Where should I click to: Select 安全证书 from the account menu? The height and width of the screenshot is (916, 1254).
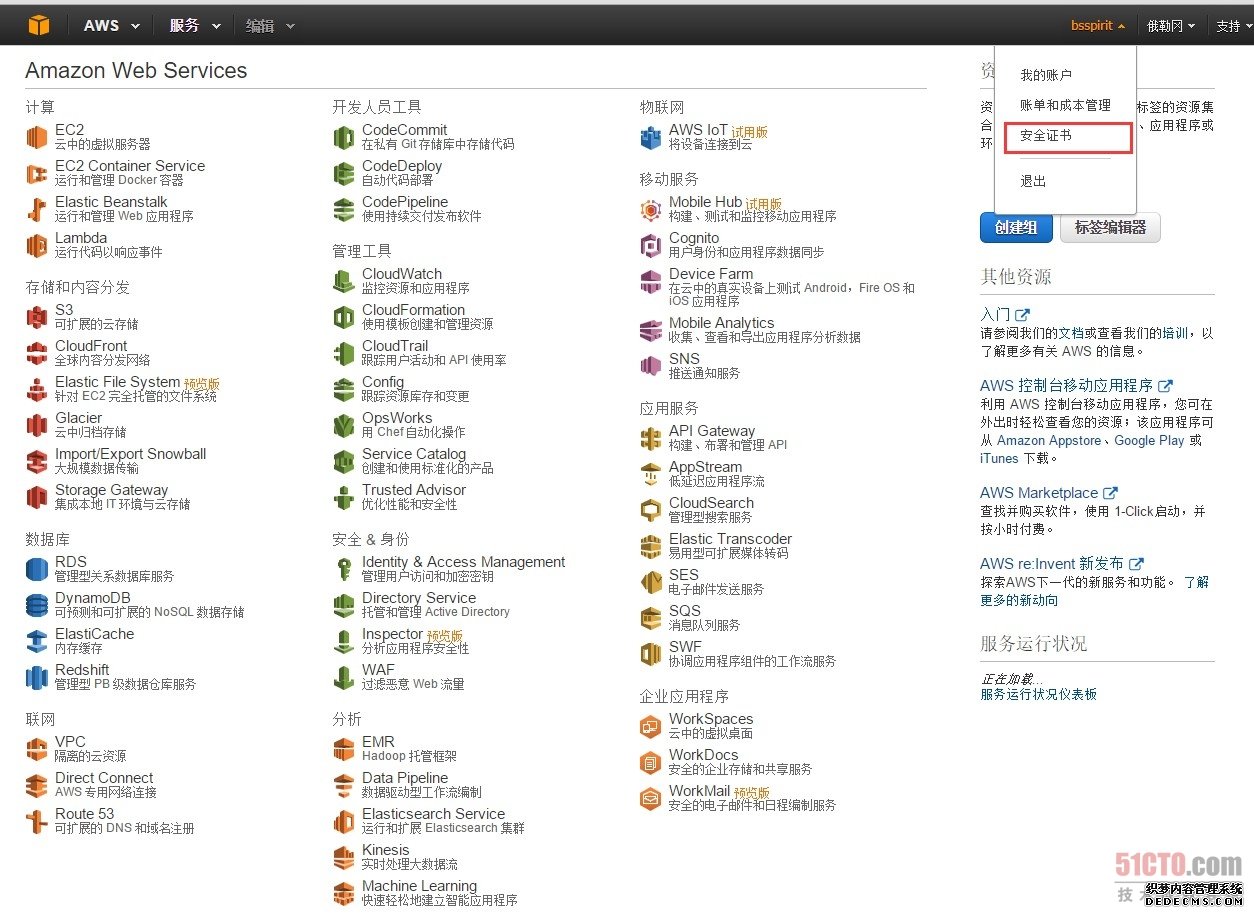point(1046,136)
